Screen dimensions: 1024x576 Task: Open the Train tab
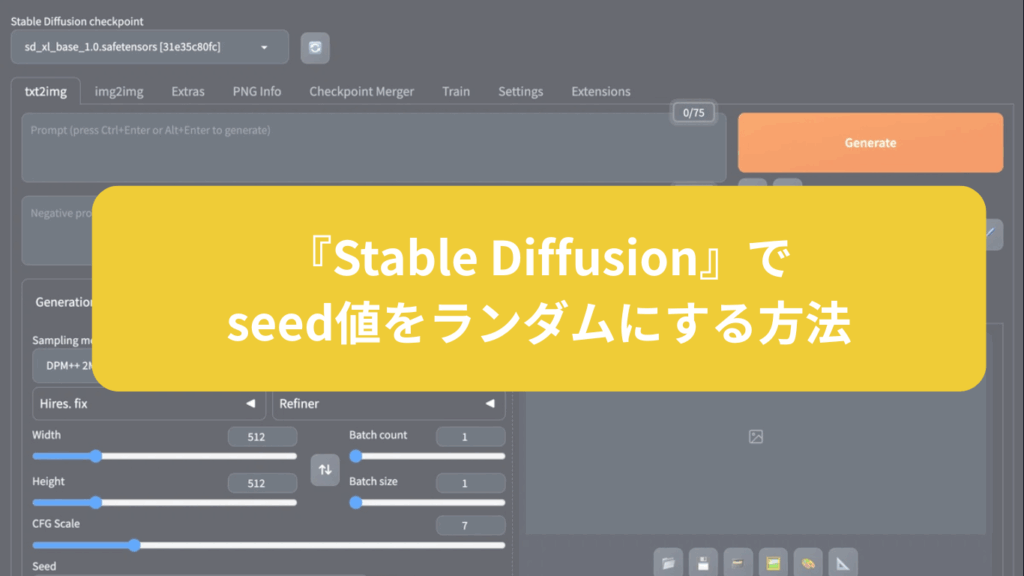pos(456,91)
